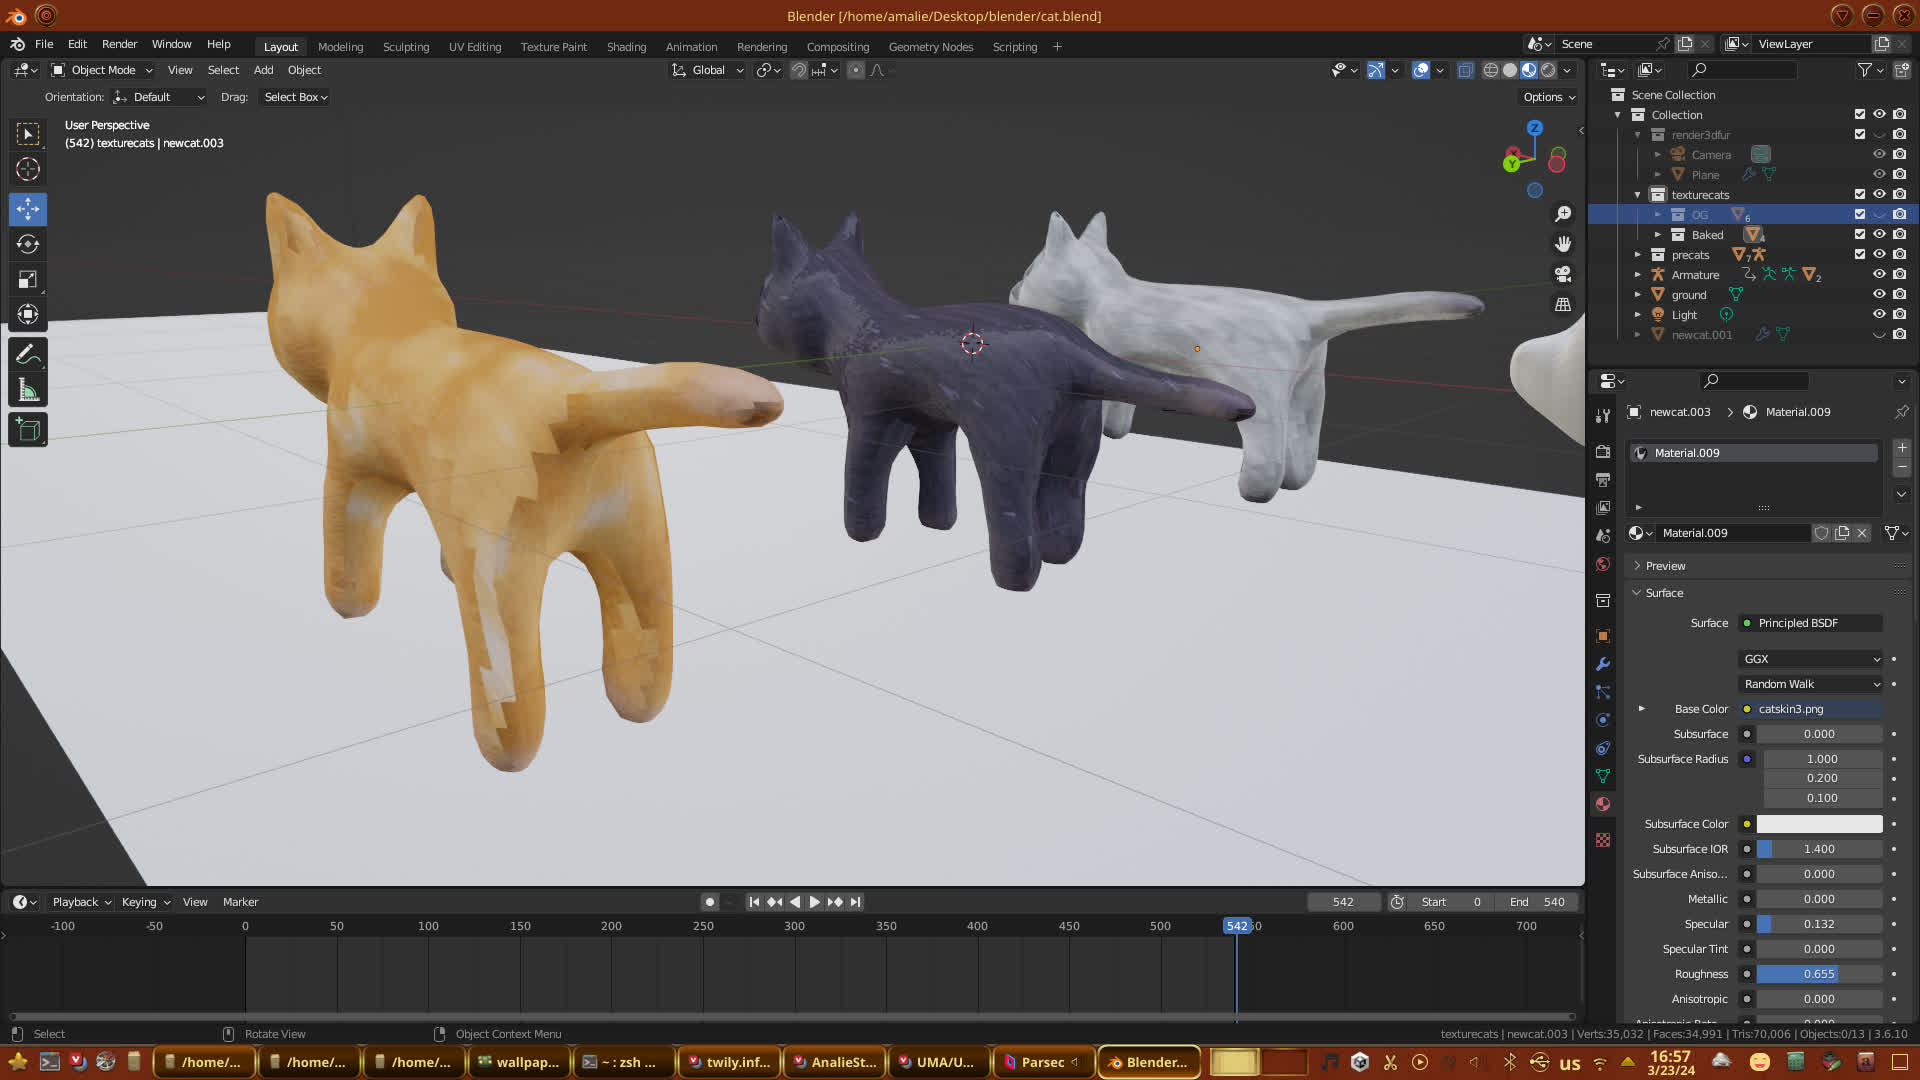The width and height of the screenshot is (1920, 1080).
Task: Choose the Add Cube tool
Action: [28, 430]
